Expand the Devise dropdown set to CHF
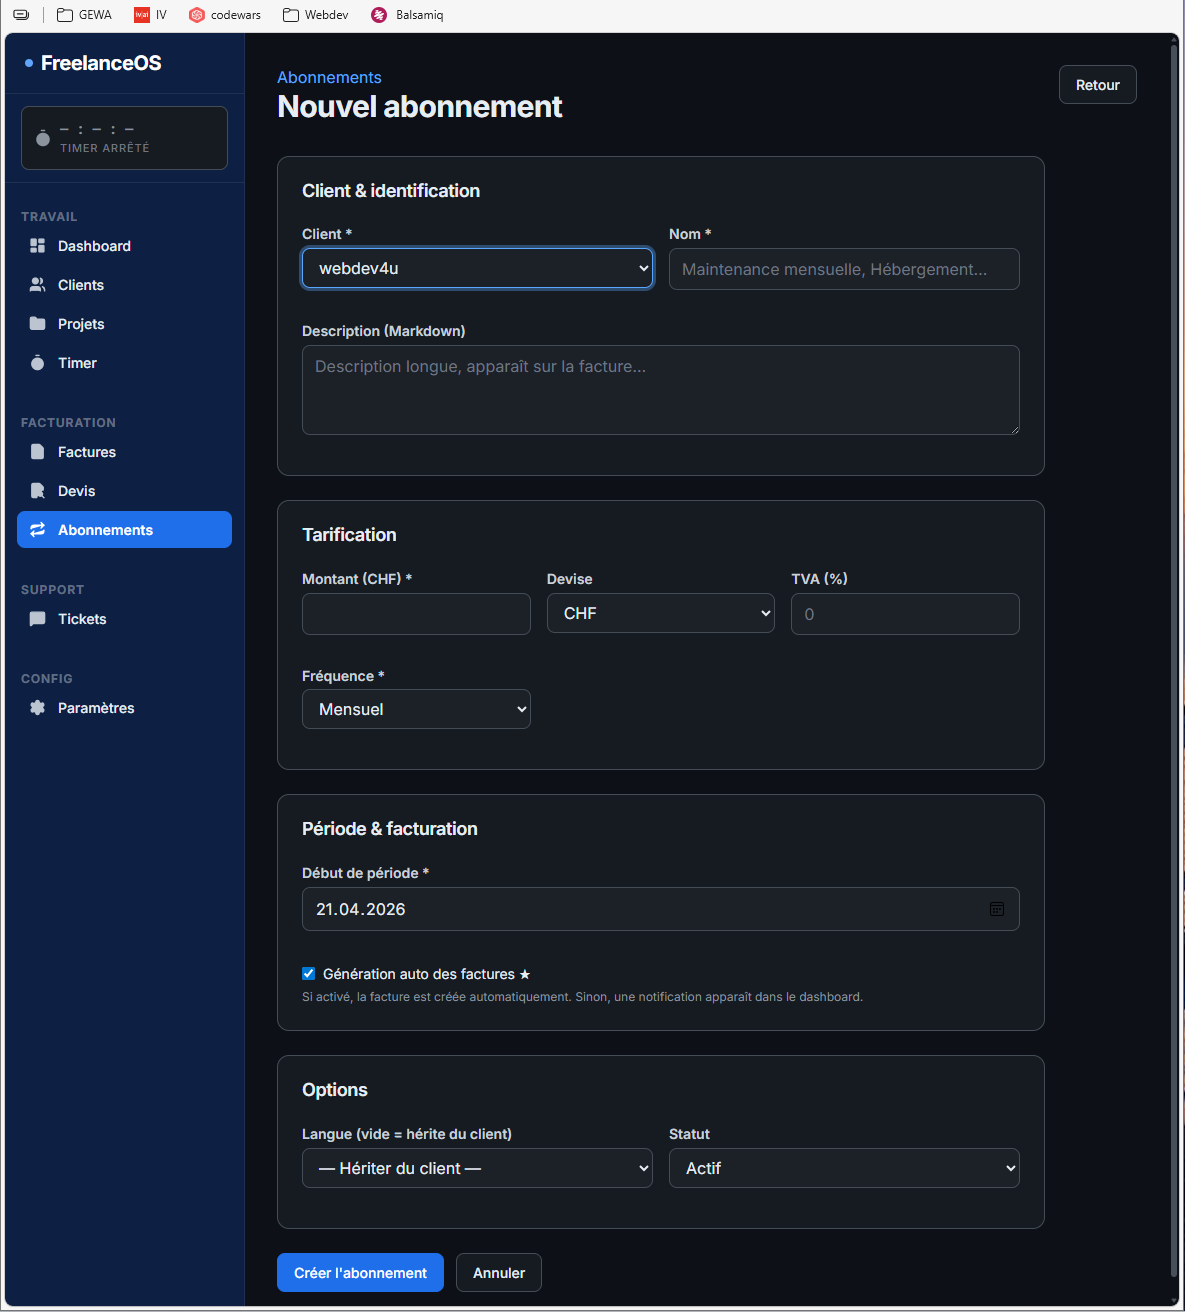 [x=660, y=613]
